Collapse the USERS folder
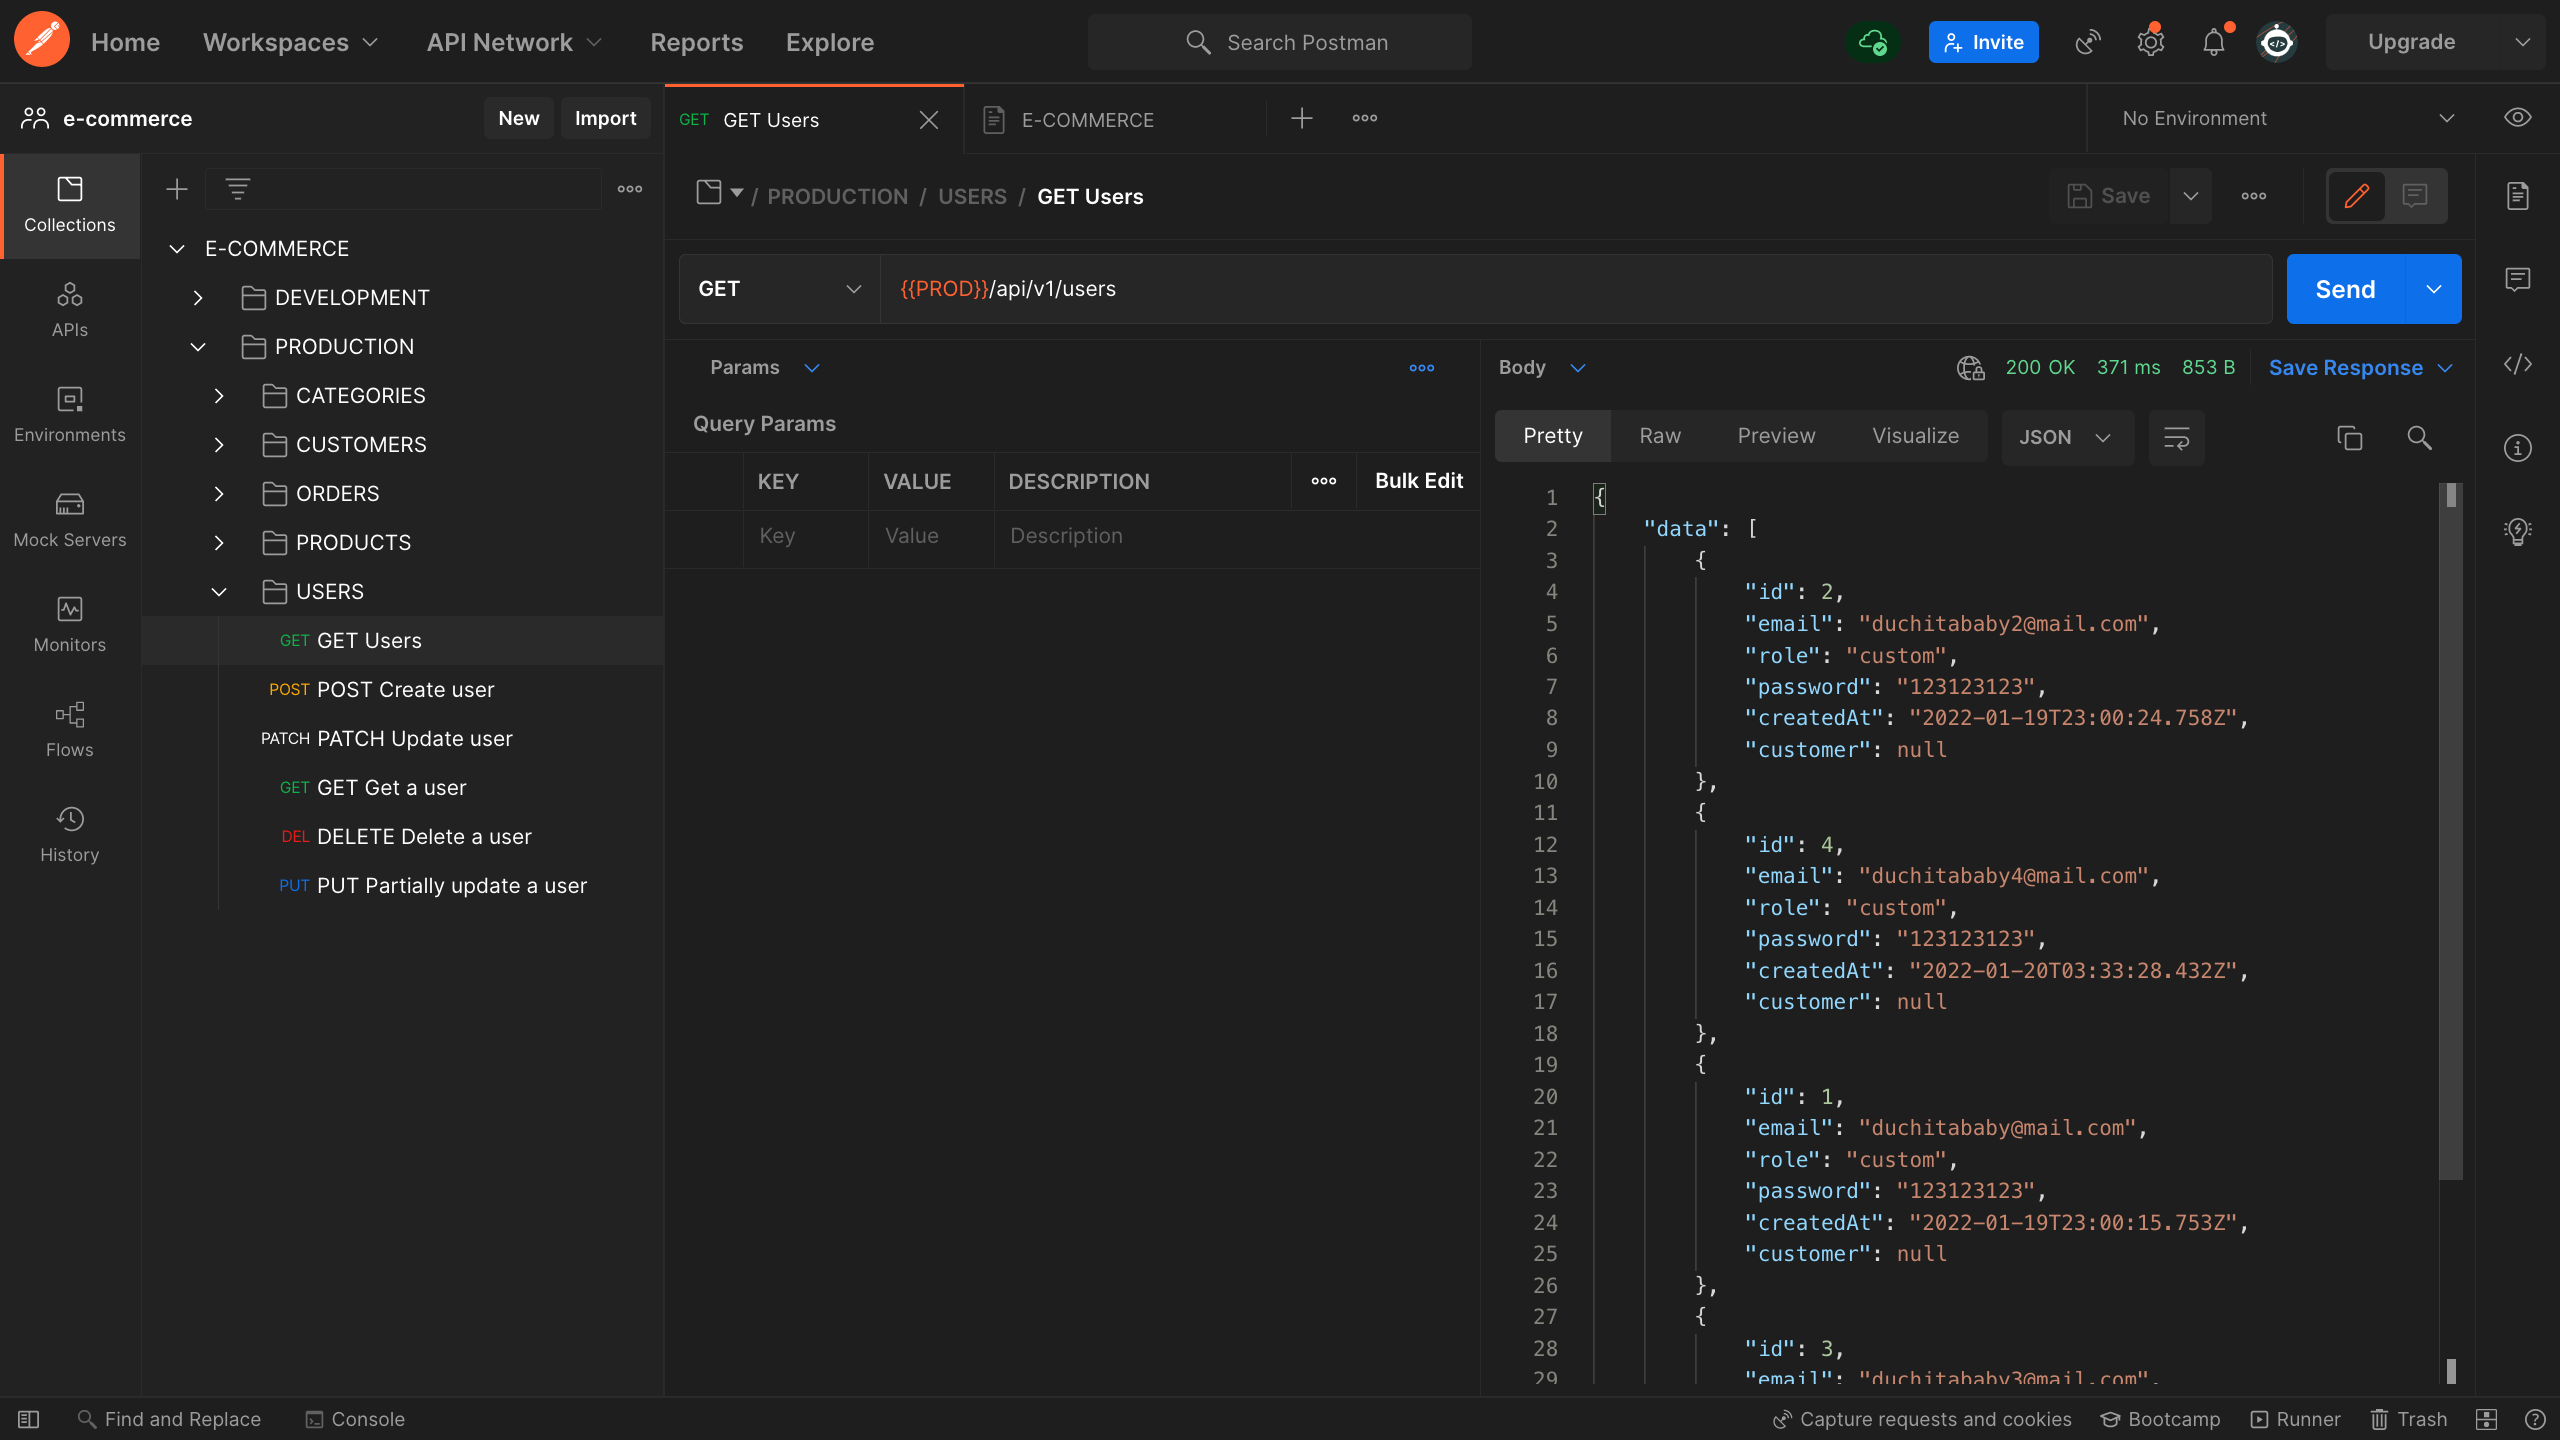This screenshot has width=2560, height=1440. coord(219,592)
